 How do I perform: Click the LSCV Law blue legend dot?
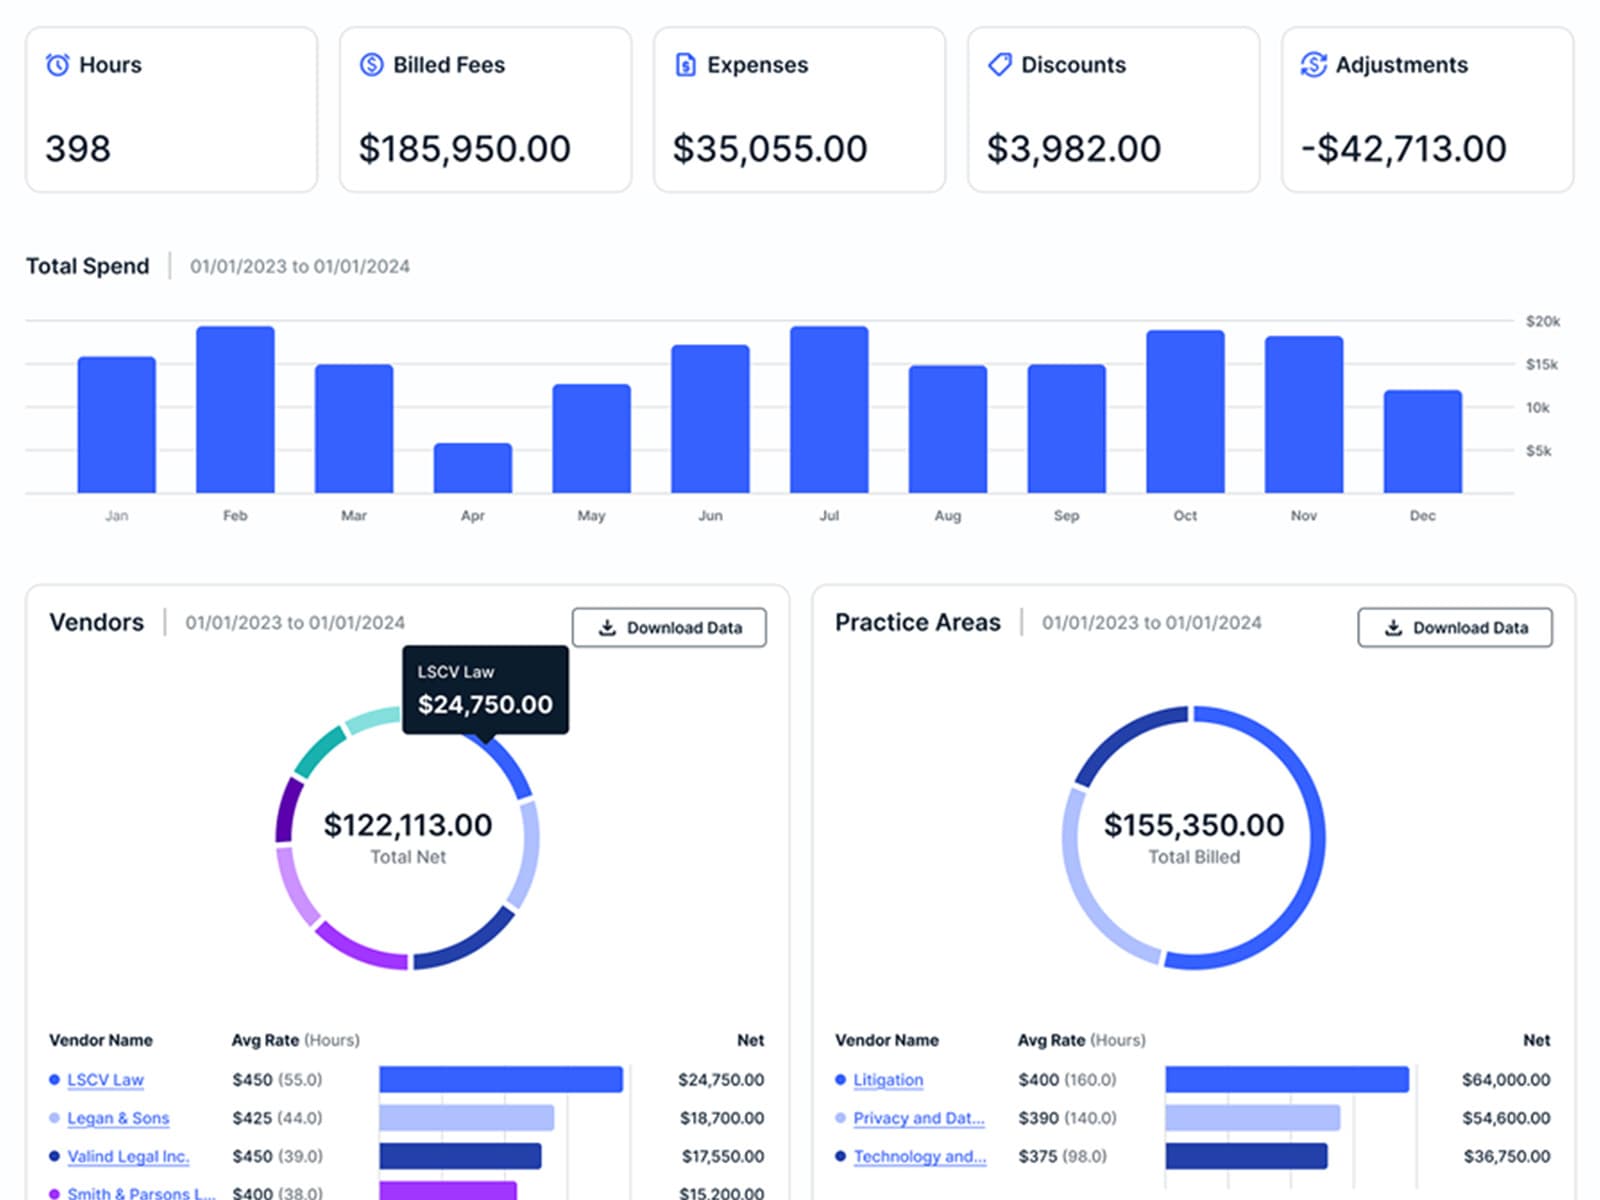pos(54,1080)
